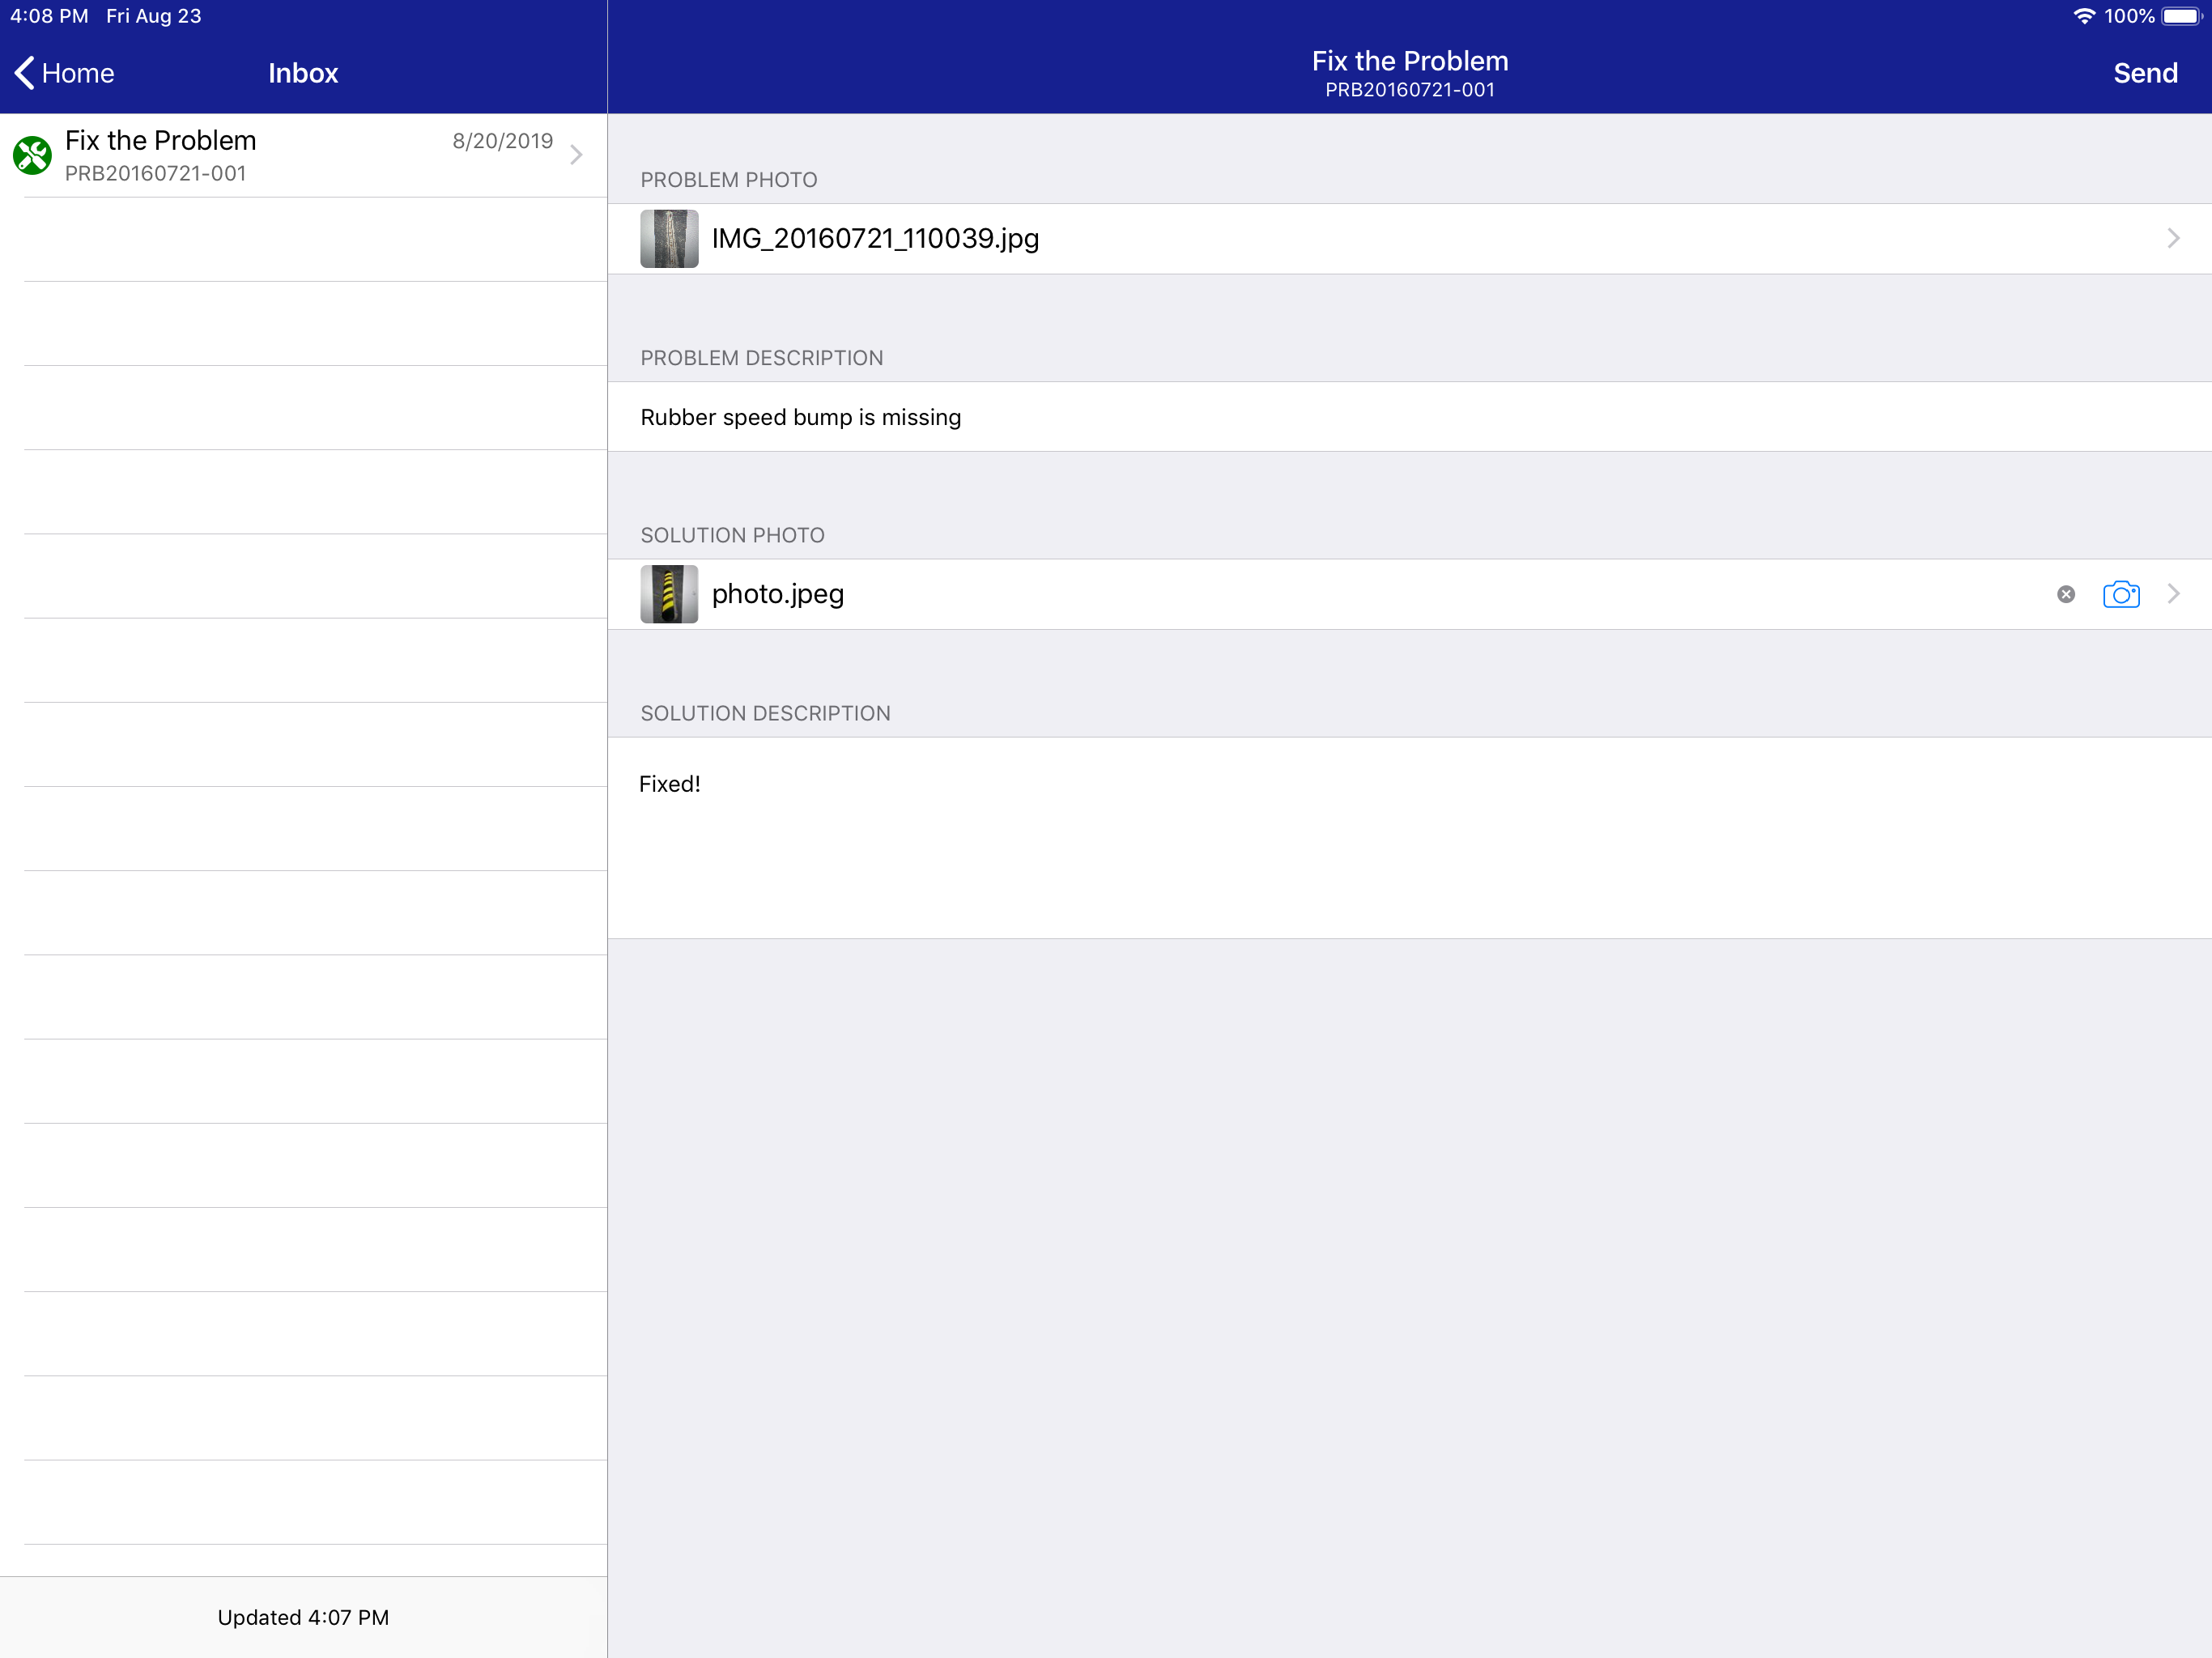This screenshot has height=1658, width=2212.
Task: Tap the Wi-Fi icon in status bar
Action: click(x=2084, y=16)
